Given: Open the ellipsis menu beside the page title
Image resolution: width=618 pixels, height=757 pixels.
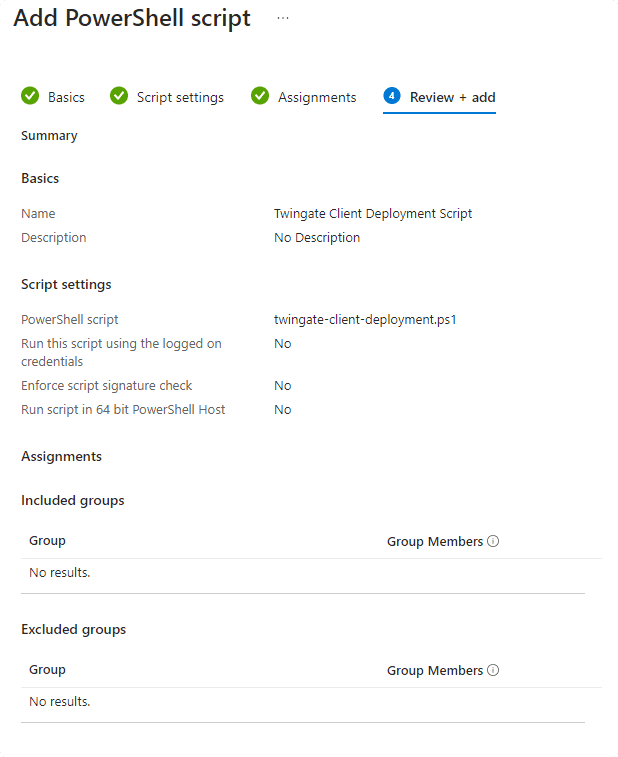Looking at the screenshot, I should (x=283, y=18).
